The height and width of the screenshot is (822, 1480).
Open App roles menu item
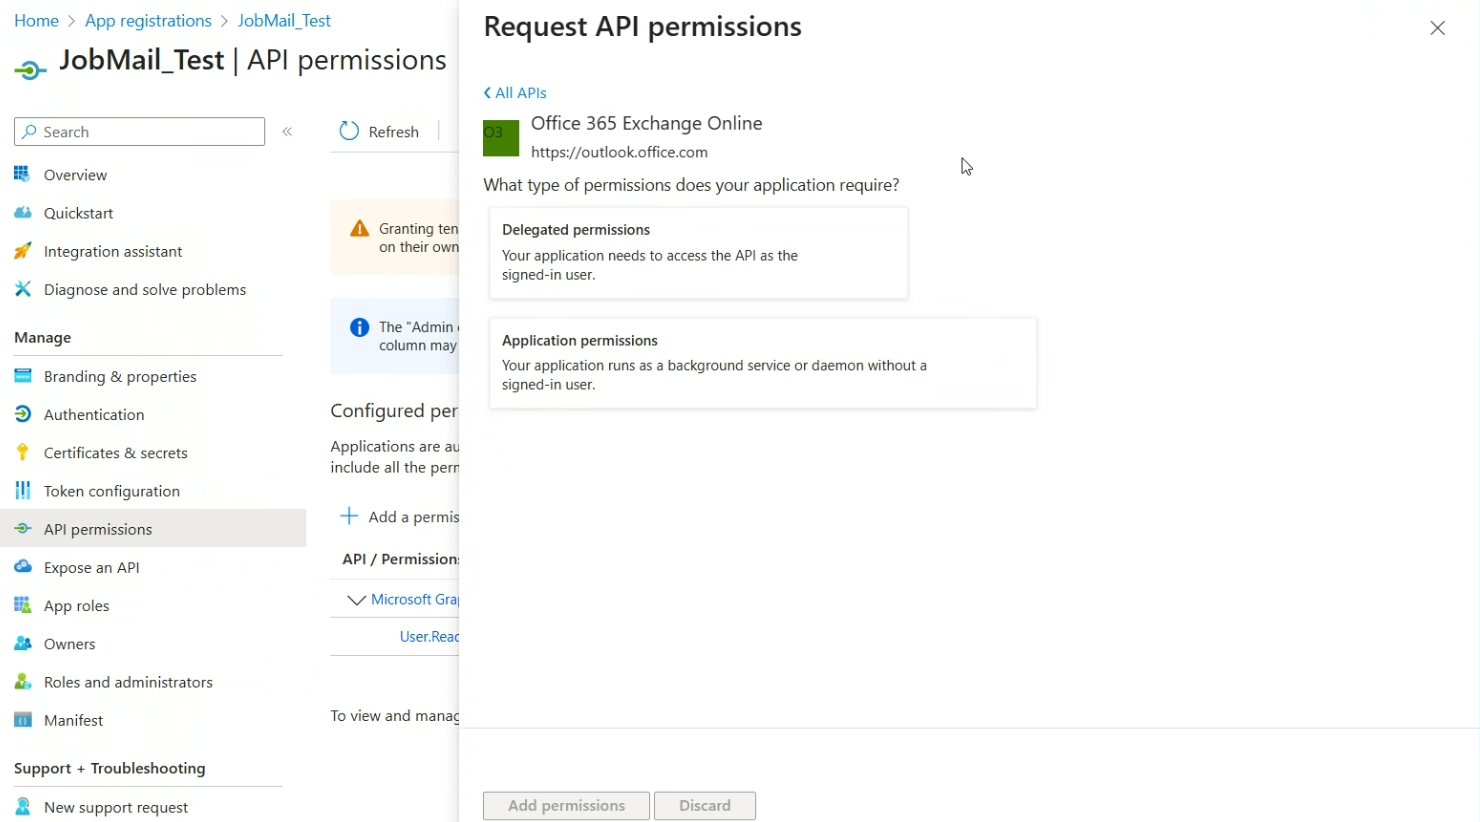click(x=77, y=606)
